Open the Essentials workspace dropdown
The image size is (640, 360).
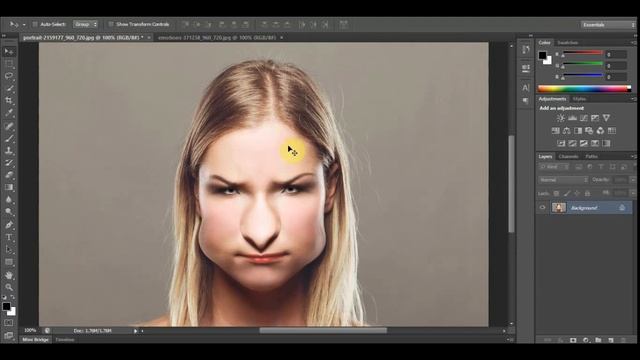(608, 25)
